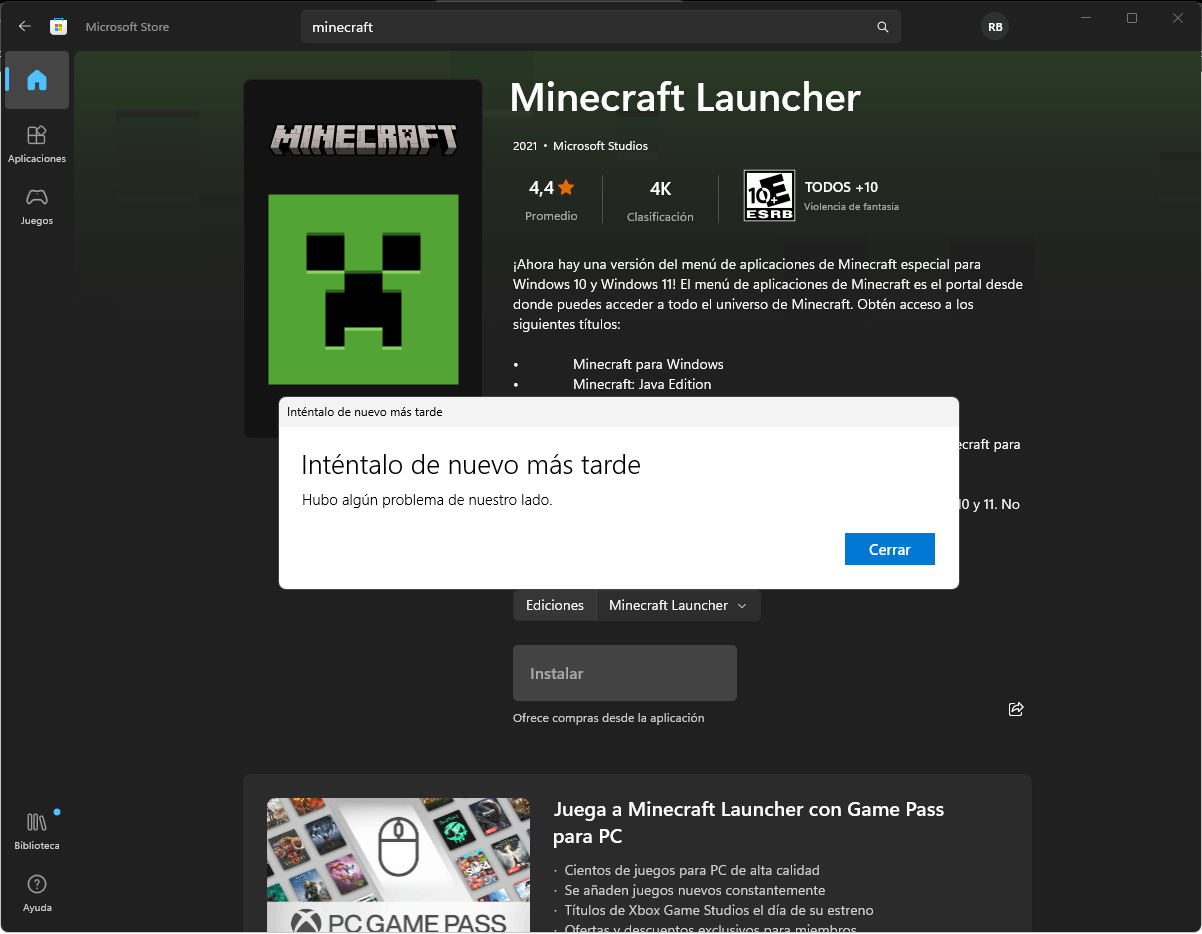
Task: Maximize the Microsoft Store window
Action: tap(1132, 18)
